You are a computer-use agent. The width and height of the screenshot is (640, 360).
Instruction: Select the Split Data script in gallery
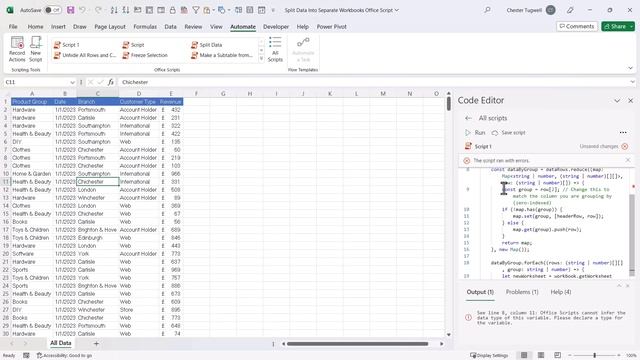click(x=207, y=44)
